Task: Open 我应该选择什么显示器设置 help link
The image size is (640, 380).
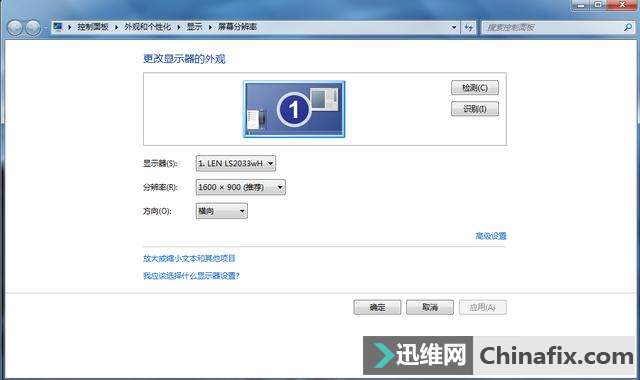Action: 191,276
